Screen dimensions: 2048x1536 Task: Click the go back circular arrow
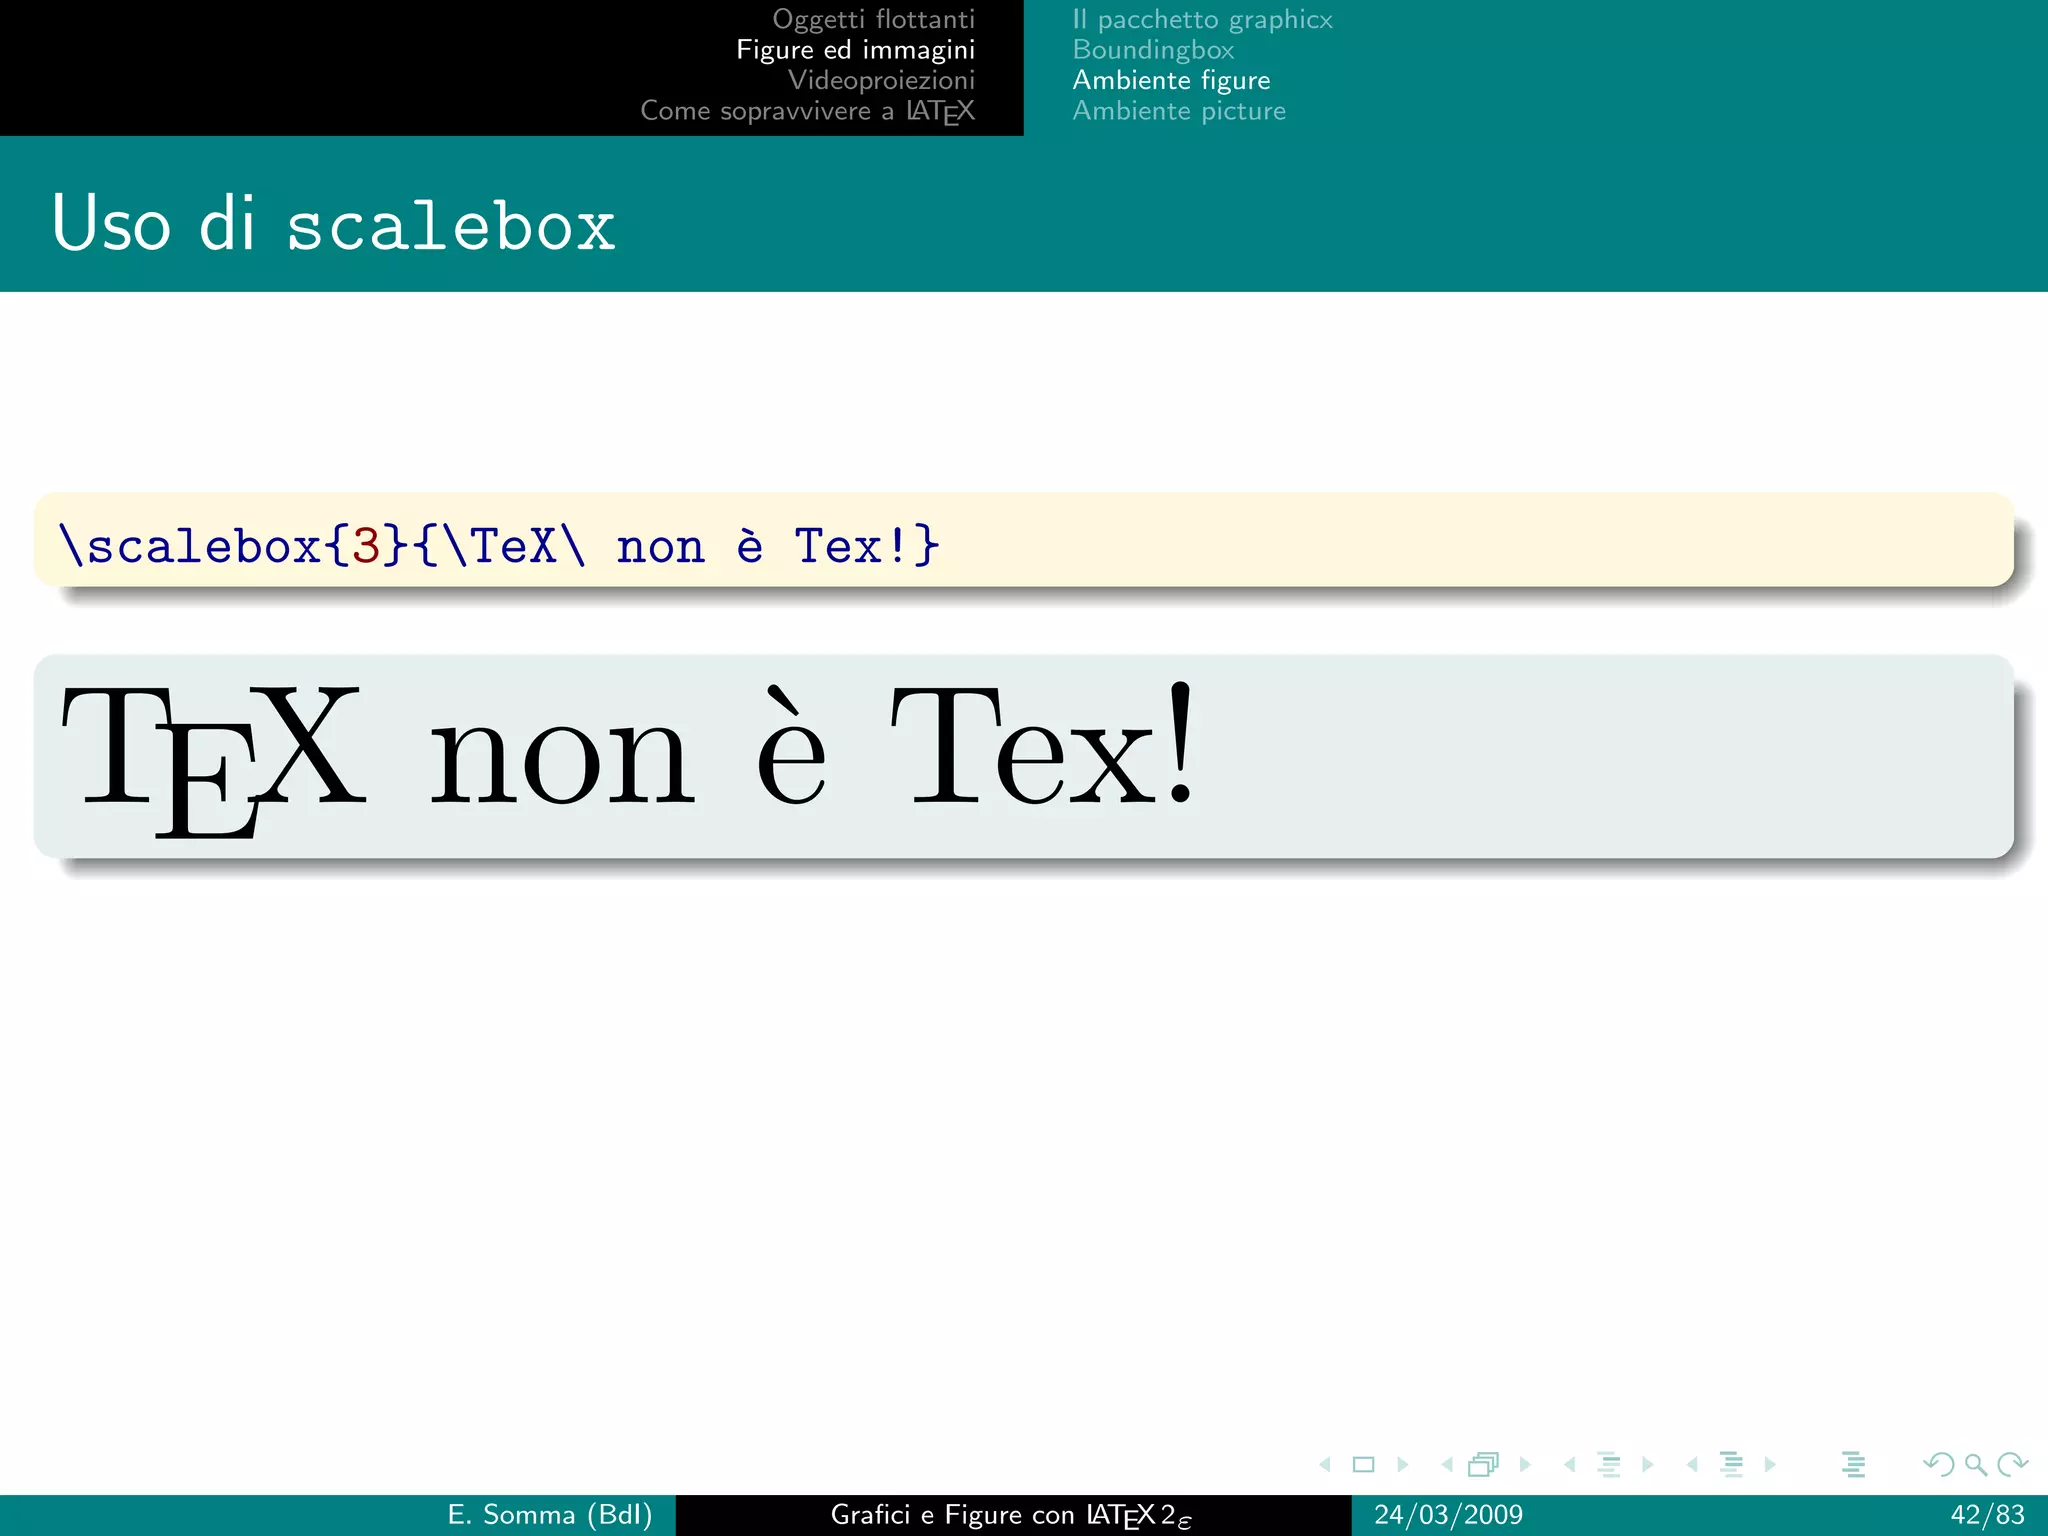[x=1938, y=1465]
